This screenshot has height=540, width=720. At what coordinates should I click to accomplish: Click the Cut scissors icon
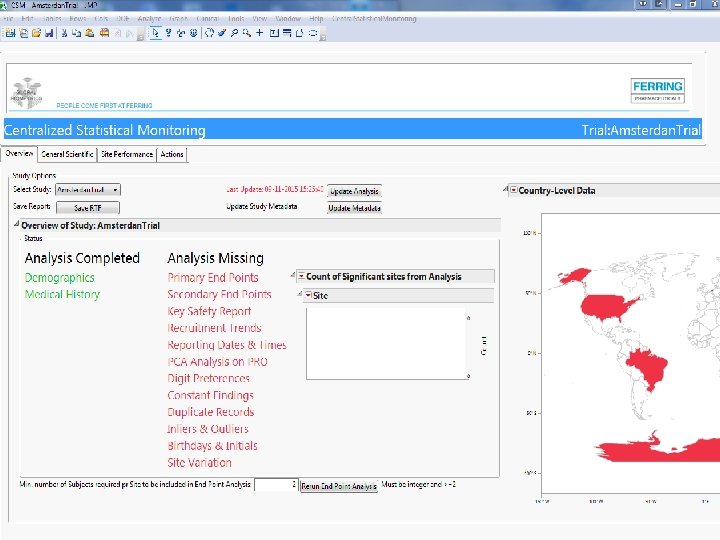[x=64, y=33]
